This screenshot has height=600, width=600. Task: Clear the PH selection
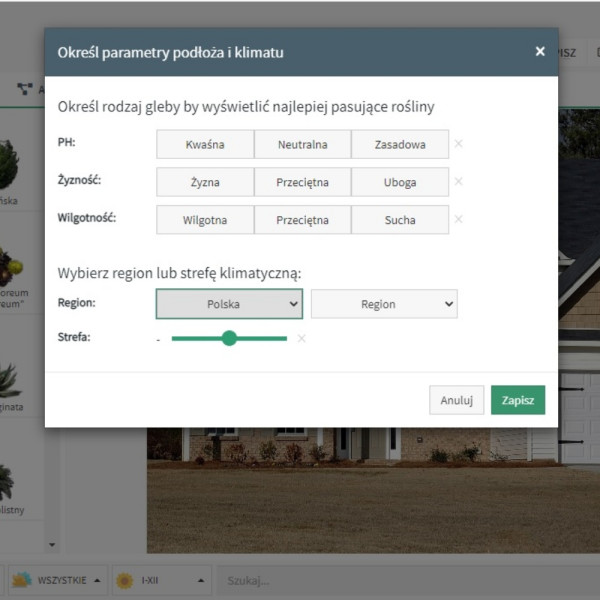click(x=458, y=144)
